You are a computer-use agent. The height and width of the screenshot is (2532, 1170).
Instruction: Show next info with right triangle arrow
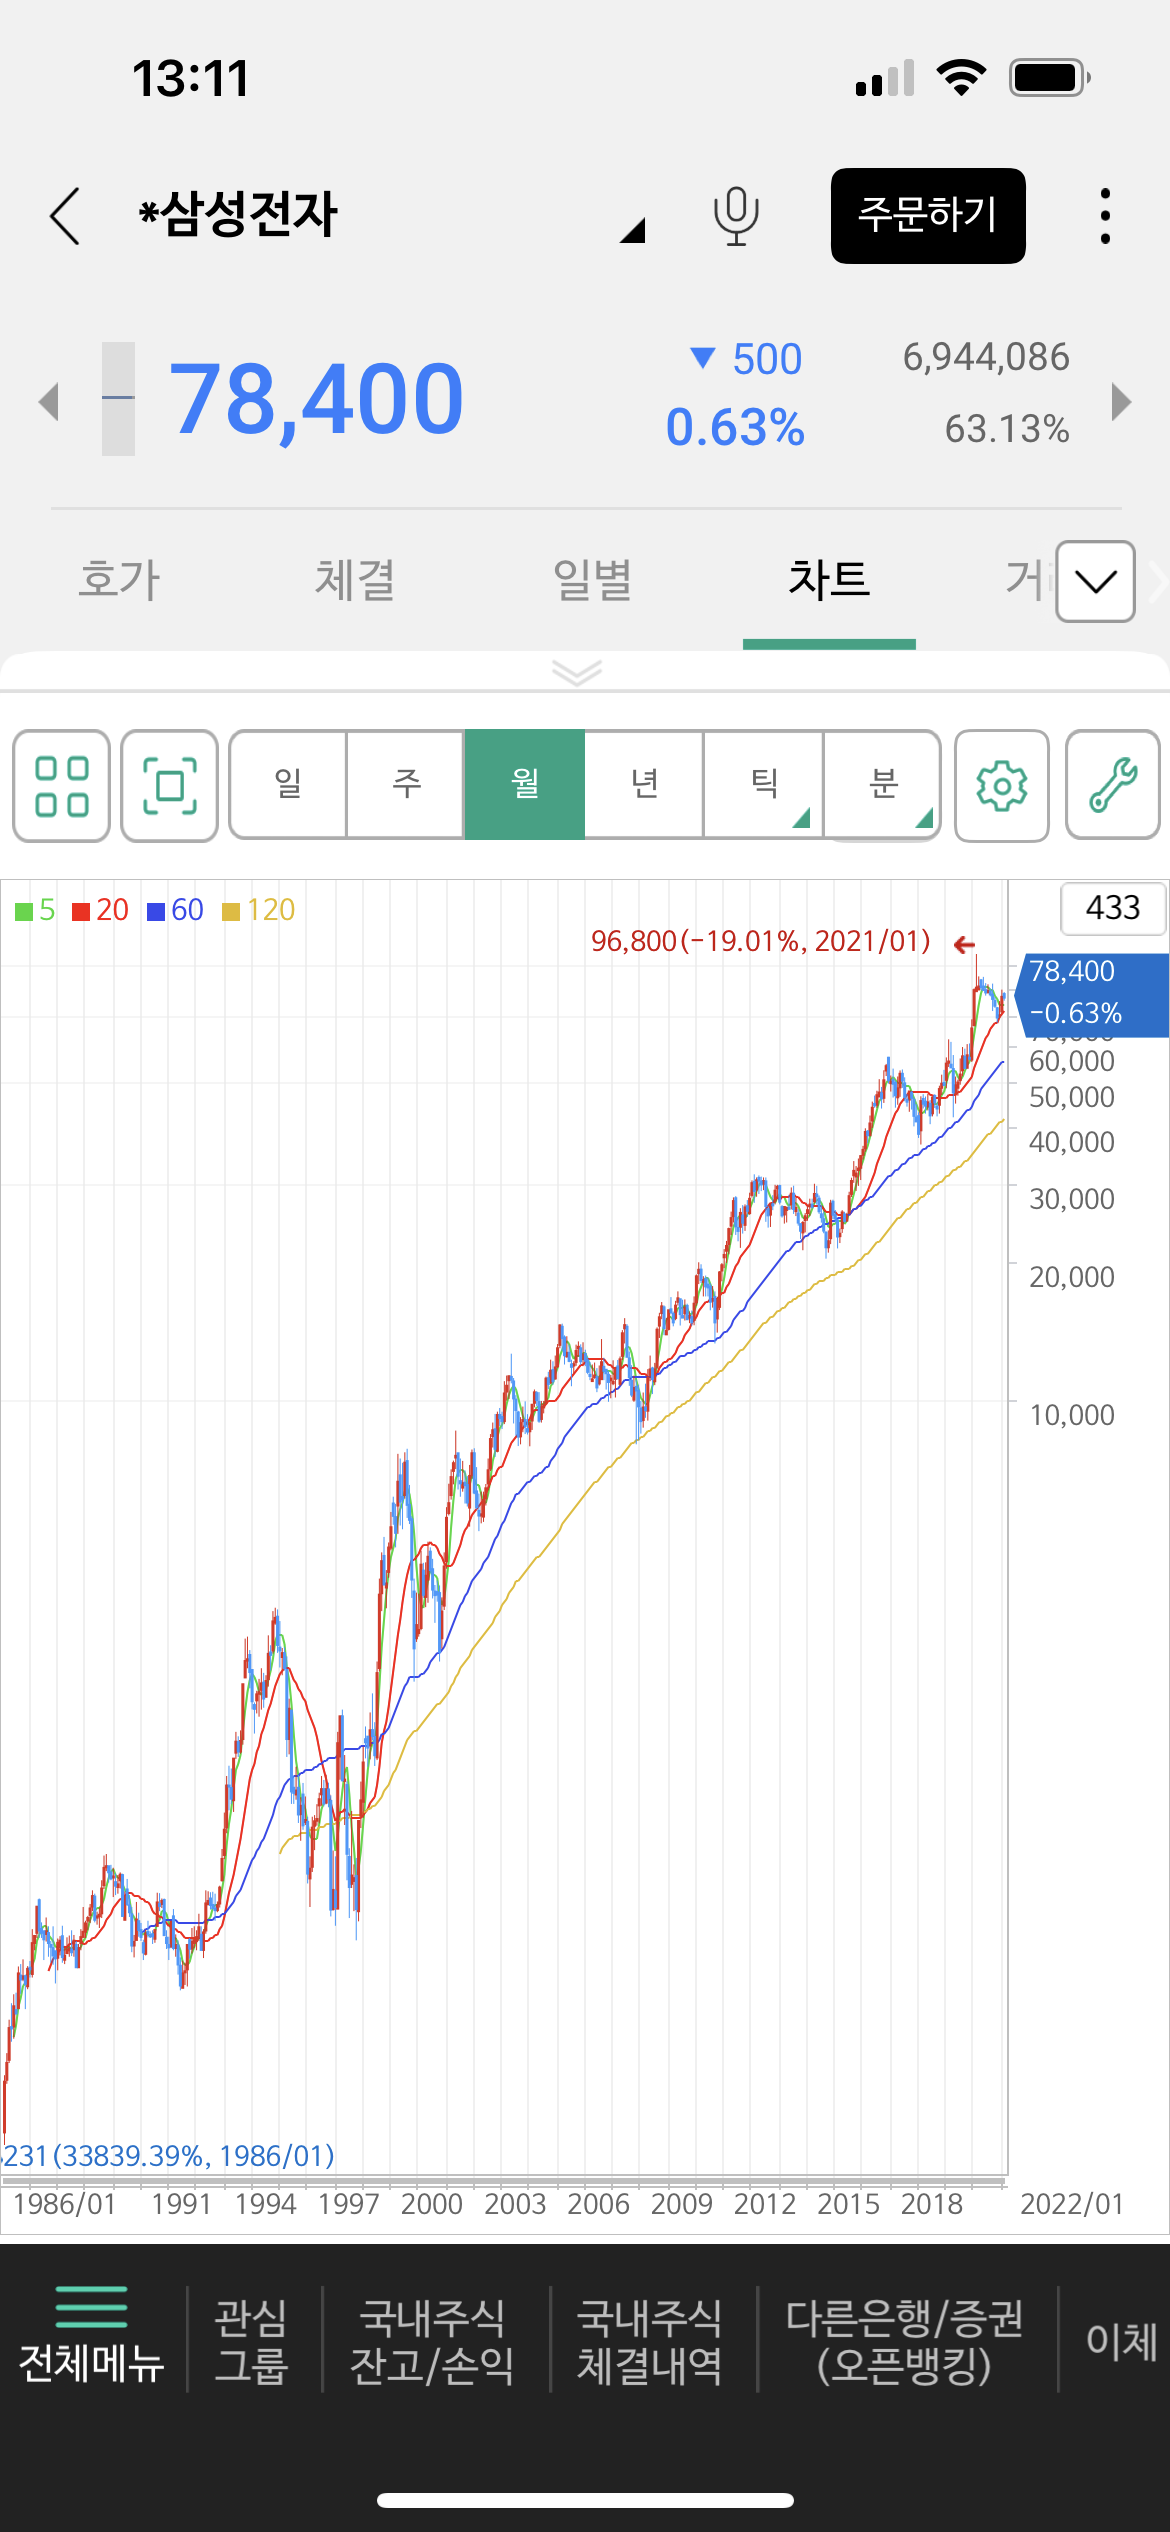click(1121, 402)
